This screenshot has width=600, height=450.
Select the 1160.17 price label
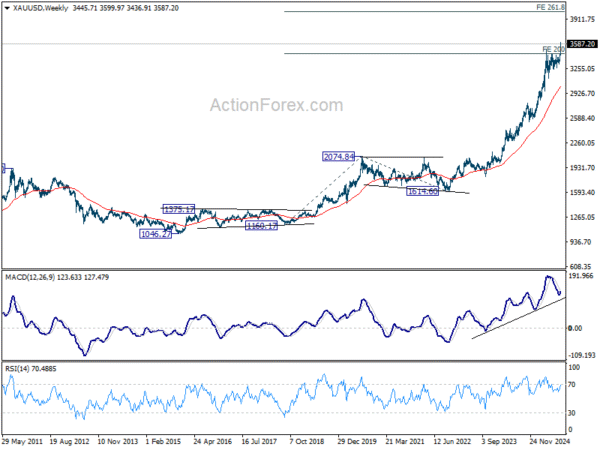point(261,226)
